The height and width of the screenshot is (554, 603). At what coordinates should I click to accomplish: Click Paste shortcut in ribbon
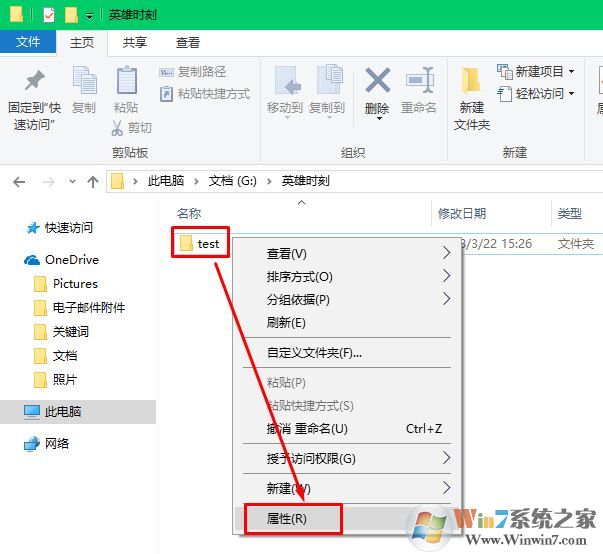(205, 94)
